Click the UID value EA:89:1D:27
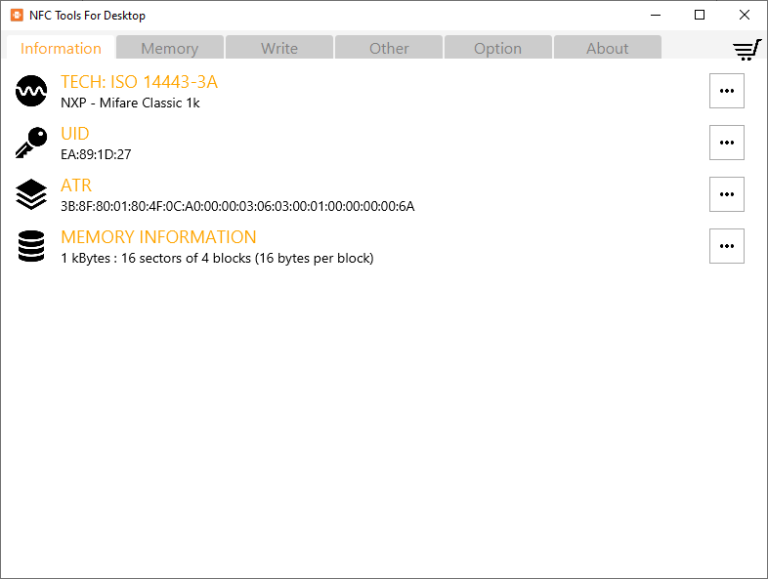Viewport: 768px width, 579px height. click(x=96, y=155)
